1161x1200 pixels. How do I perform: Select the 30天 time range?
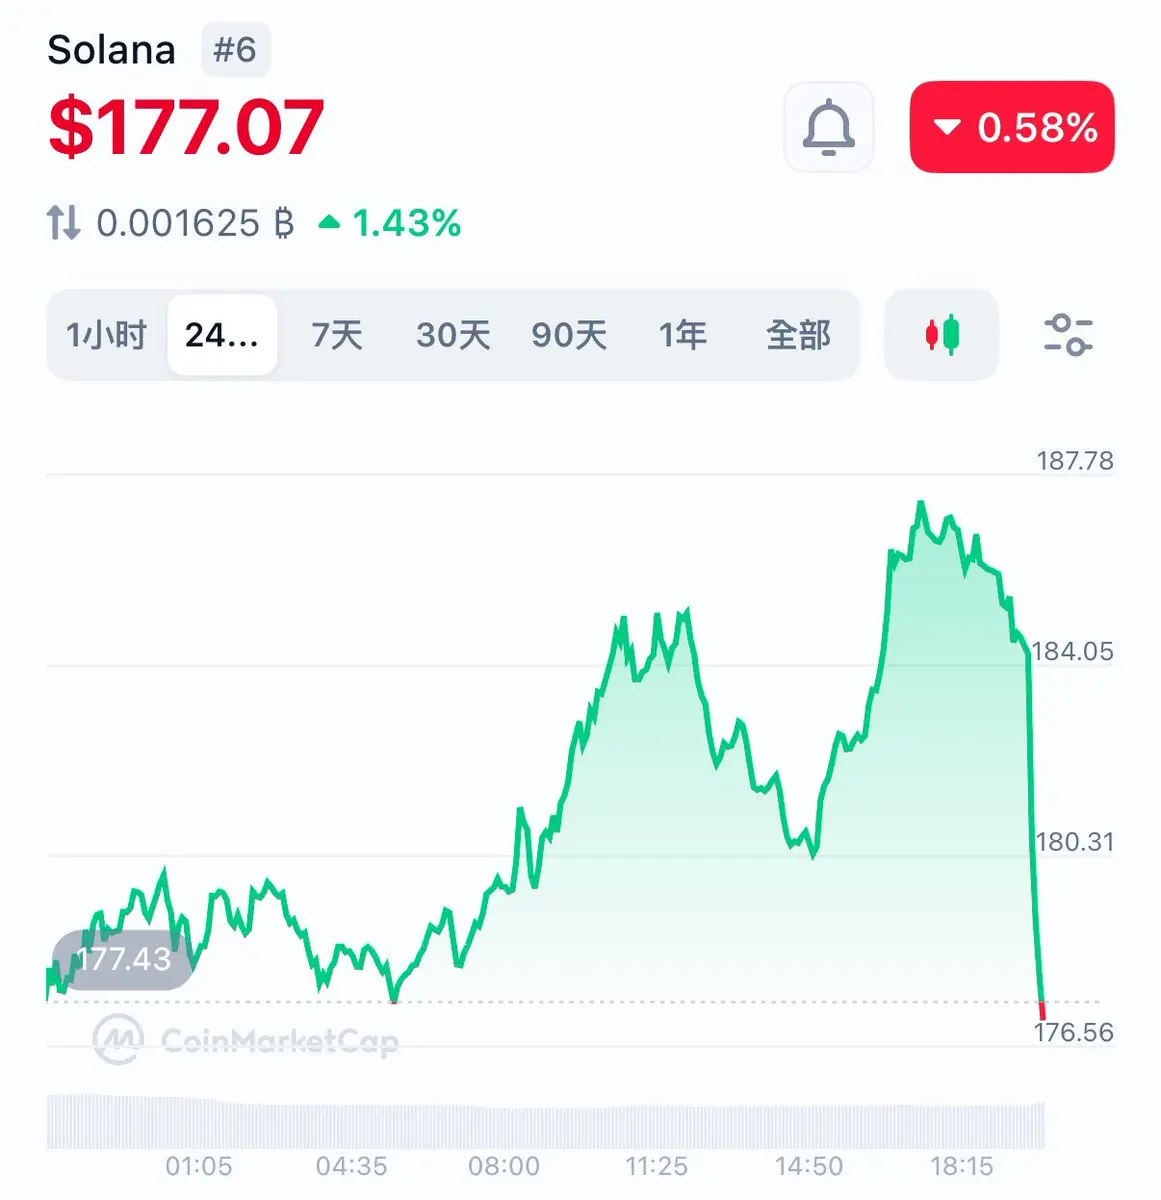(x=453, y=335)
